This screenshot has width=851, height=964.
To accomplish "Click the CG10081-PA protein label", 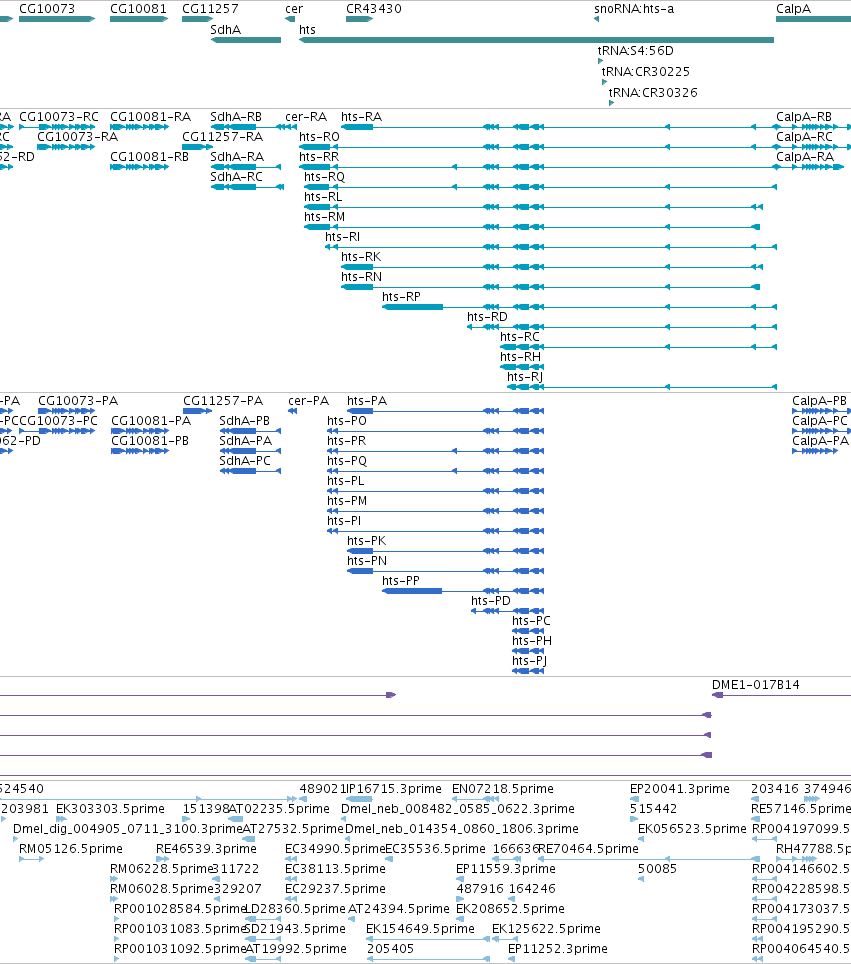I will click(151, 421).
